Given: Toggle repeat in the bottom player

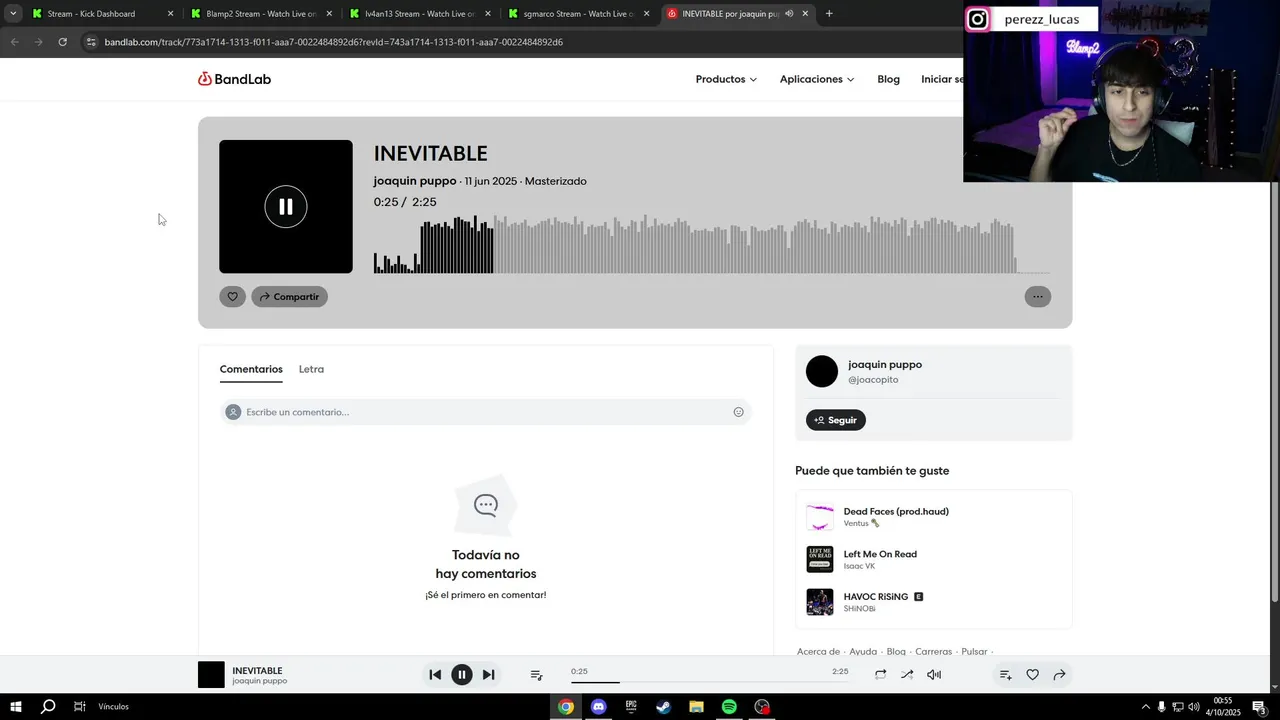Looking at the screenshot, I should [880, 675].
